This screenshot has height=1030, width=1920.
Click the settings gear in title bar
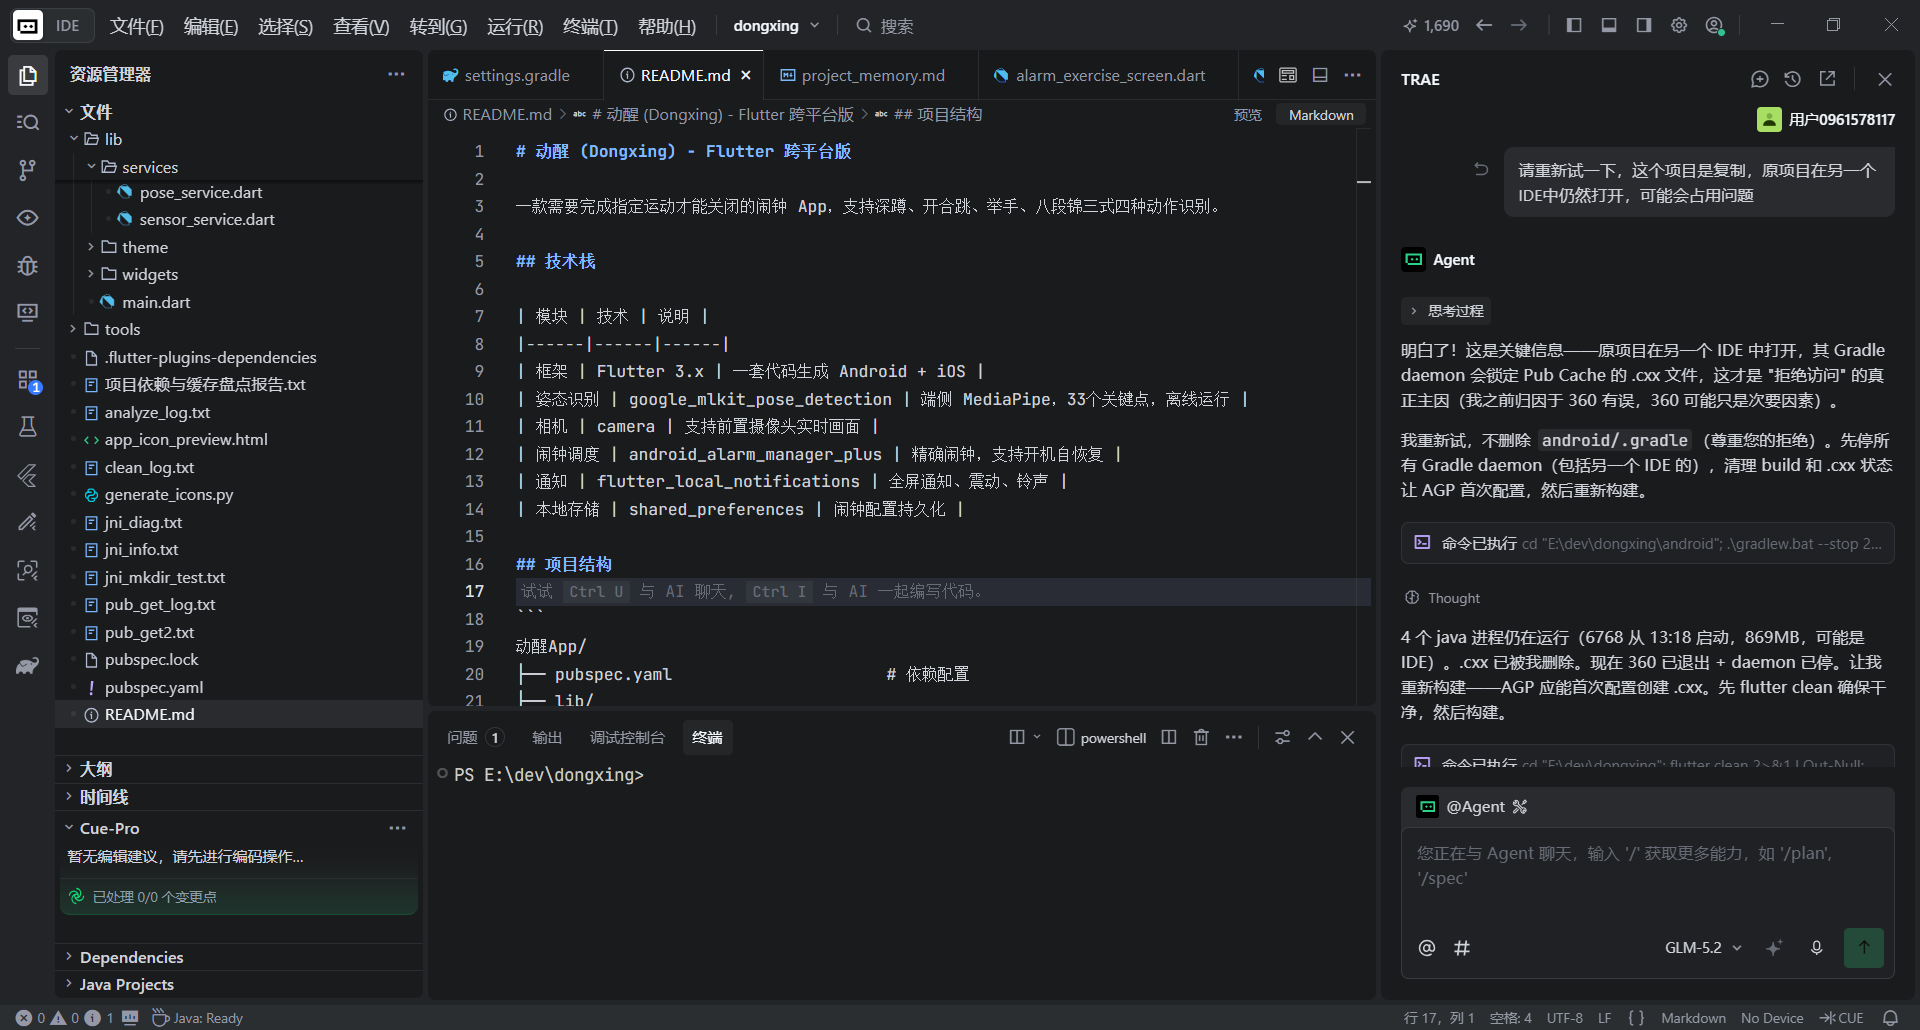point(1679,25)
